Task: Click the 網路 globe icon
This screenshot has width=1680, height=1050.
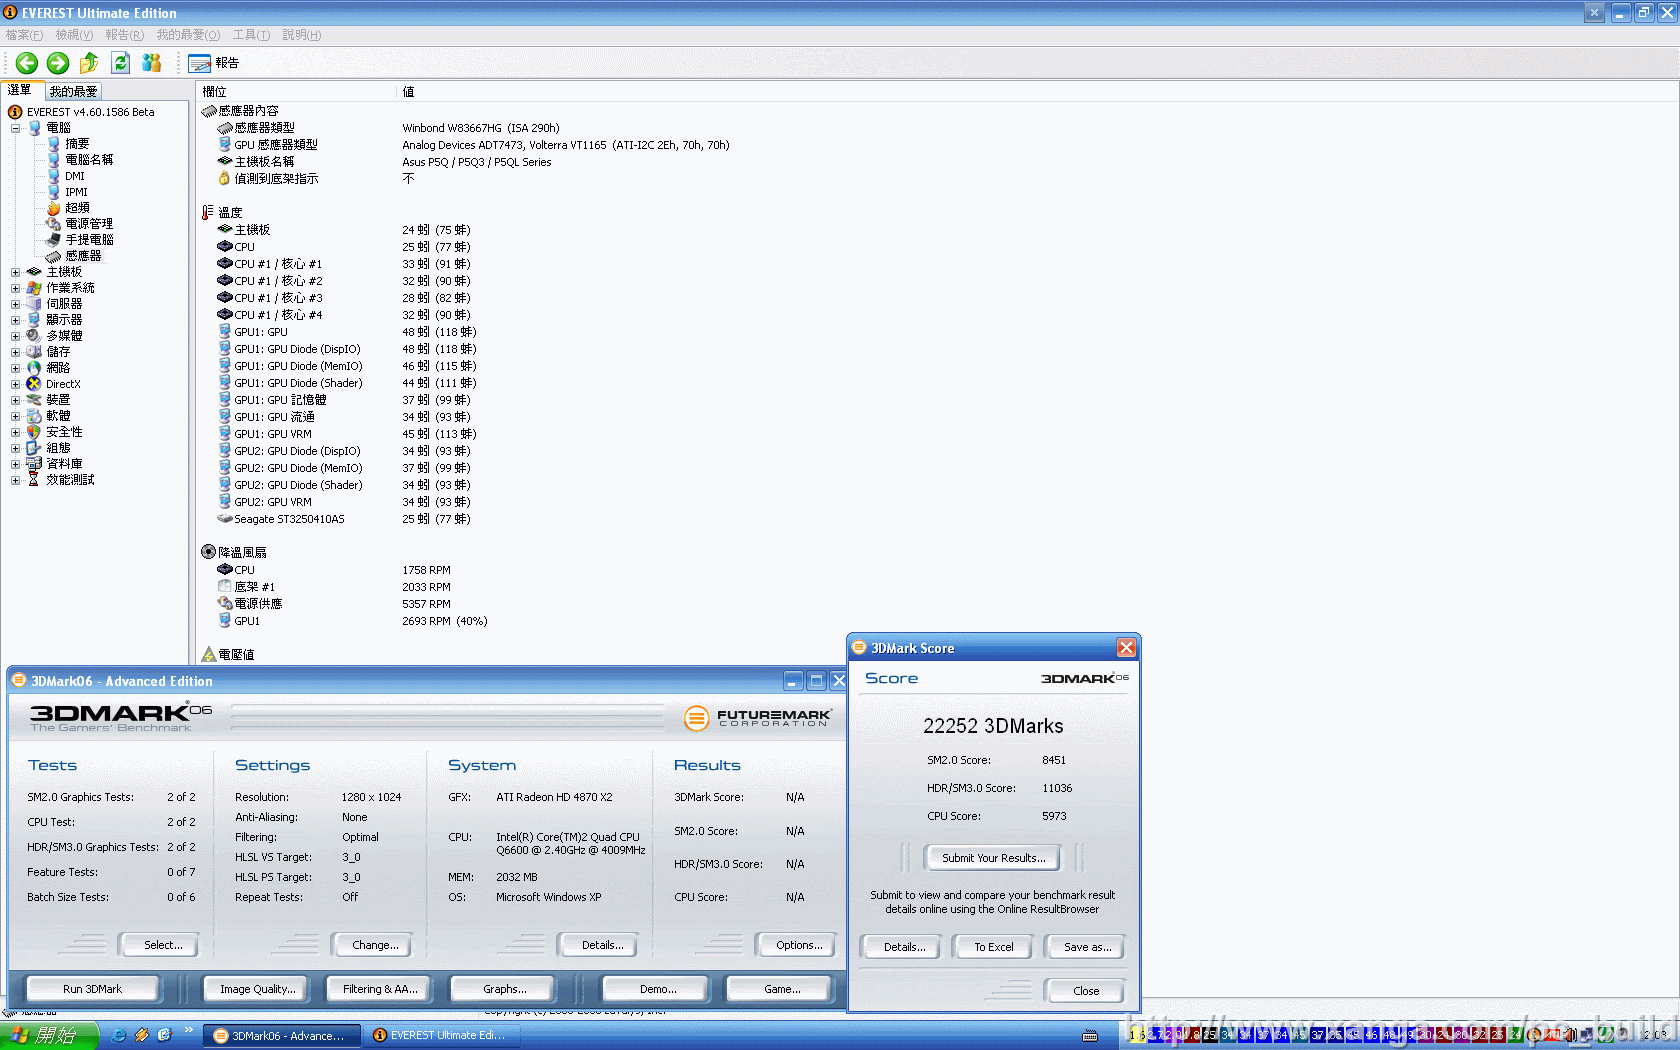Action: (x=34, y=368)
